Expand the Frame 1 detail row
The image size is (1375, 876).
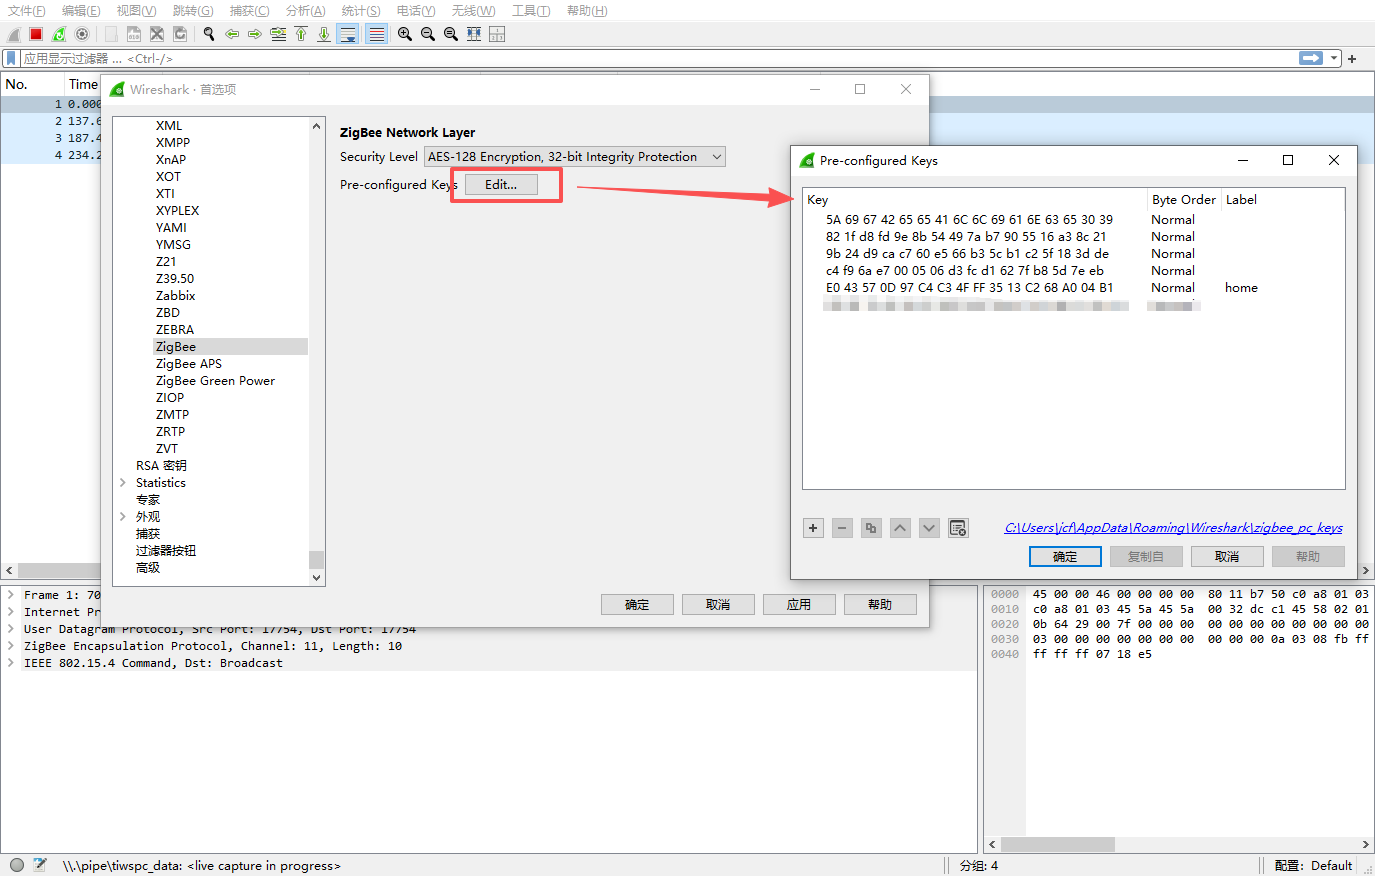(x=11, y=595)
